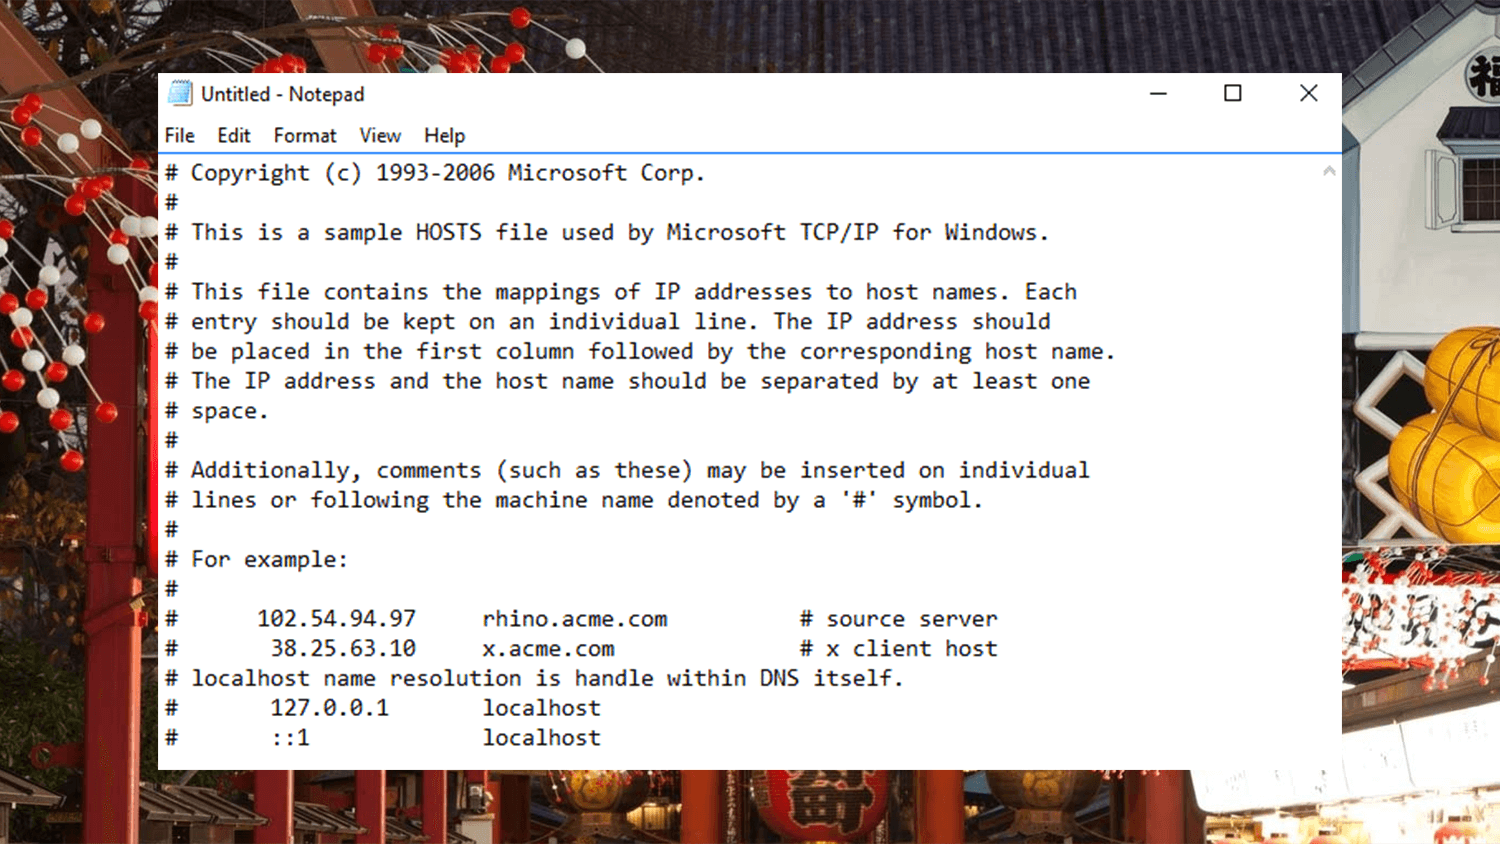Click the '# source server' comment text
1500x844 pixels.
[x=898, y=618]
